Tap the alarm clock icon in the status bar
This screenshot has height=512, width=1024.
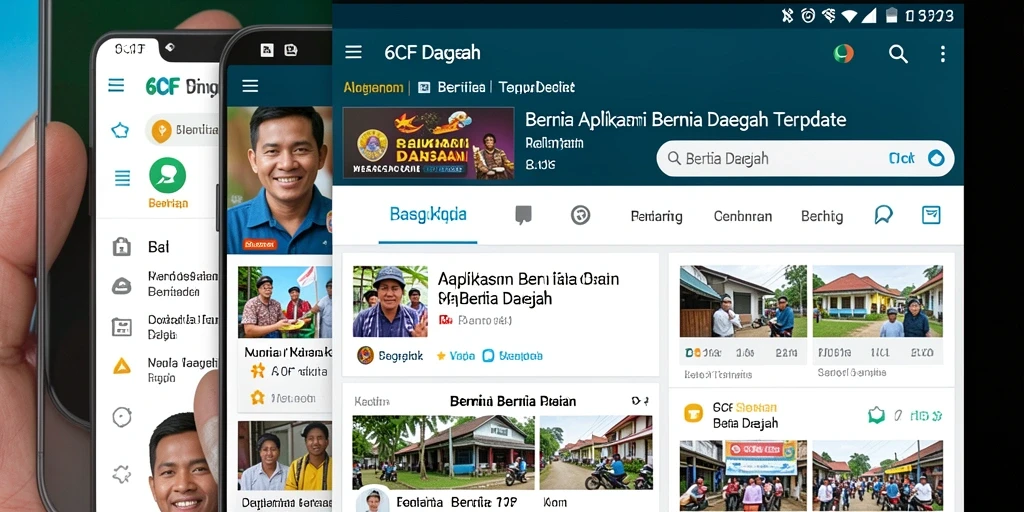(808, 15)
